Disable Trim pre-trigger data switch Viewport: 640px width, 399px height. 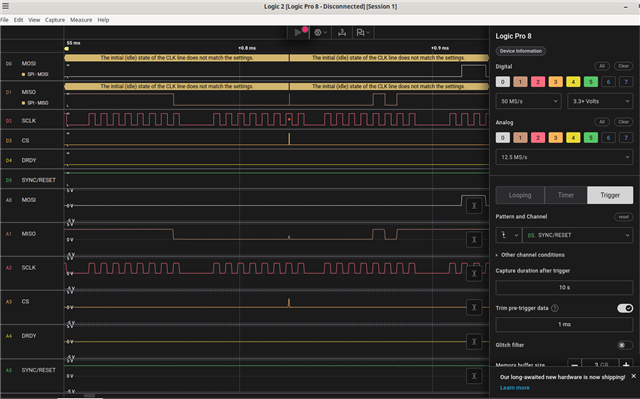point(625,308)
